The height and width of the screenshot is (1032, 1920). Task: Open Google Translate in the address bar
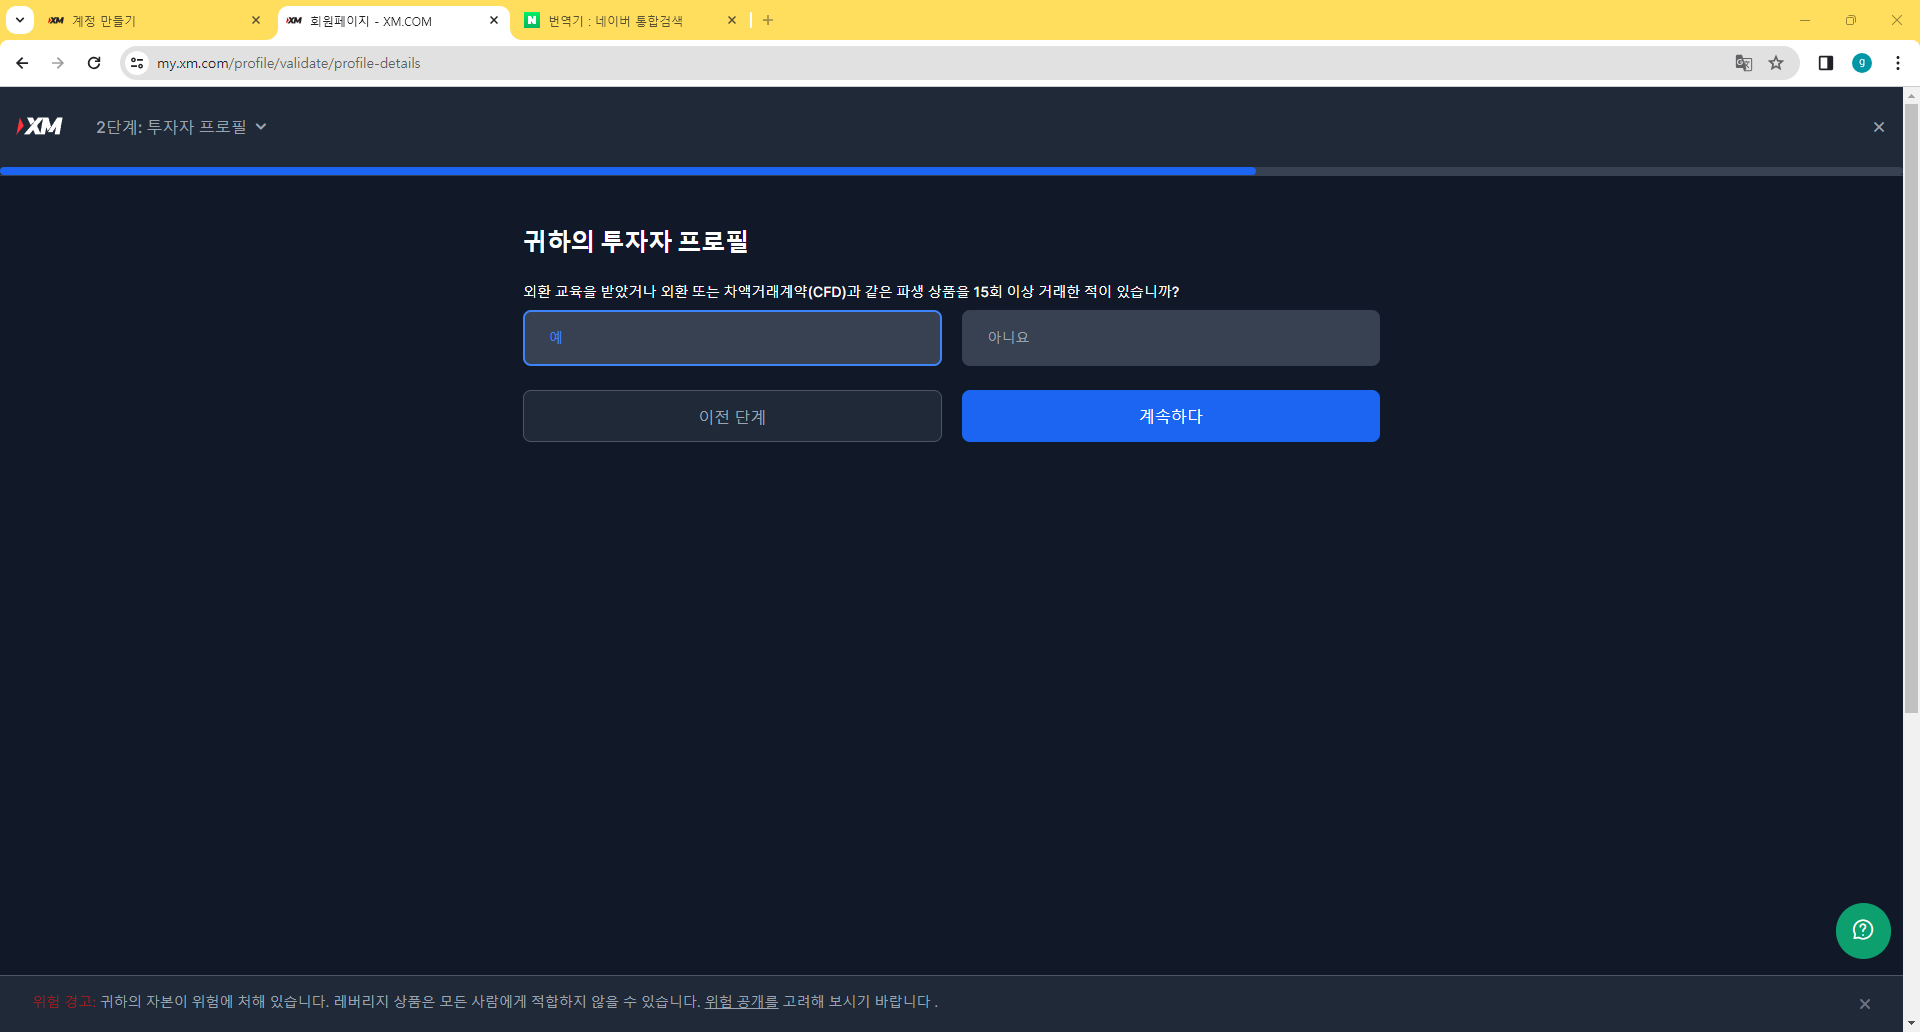(x=1744, y=62)
